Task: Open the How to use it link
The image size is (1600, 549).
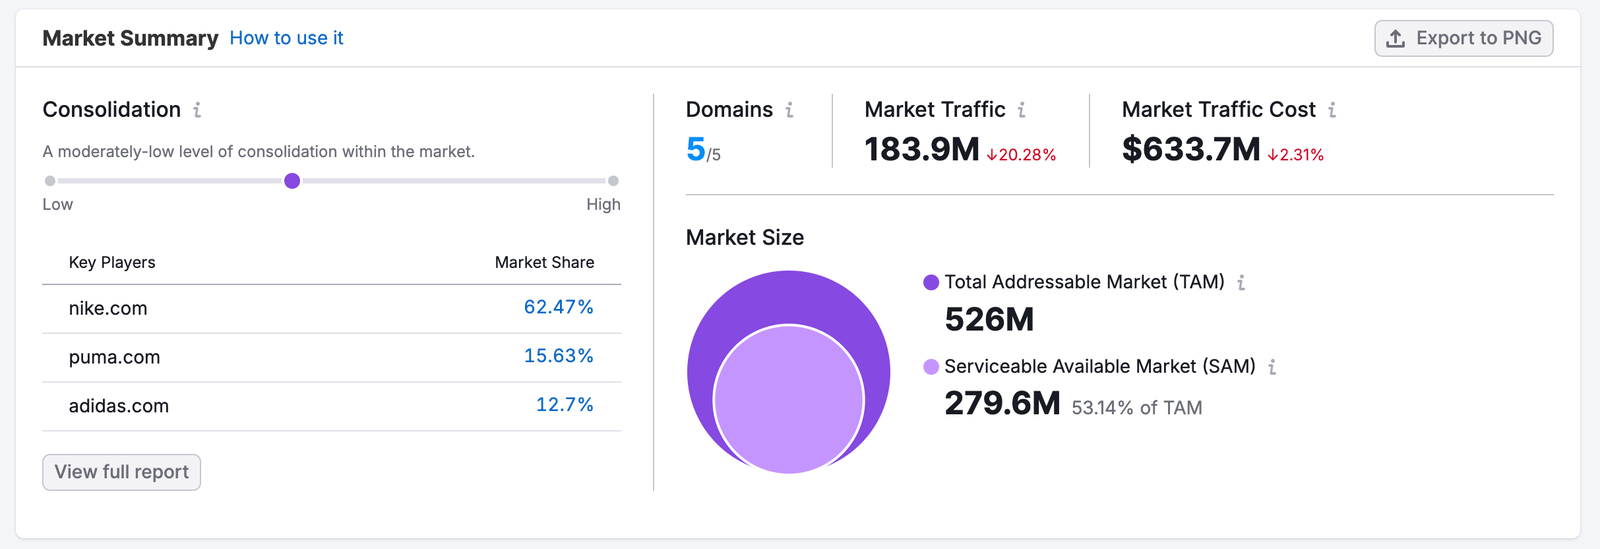Action: (x=286, y=38)
